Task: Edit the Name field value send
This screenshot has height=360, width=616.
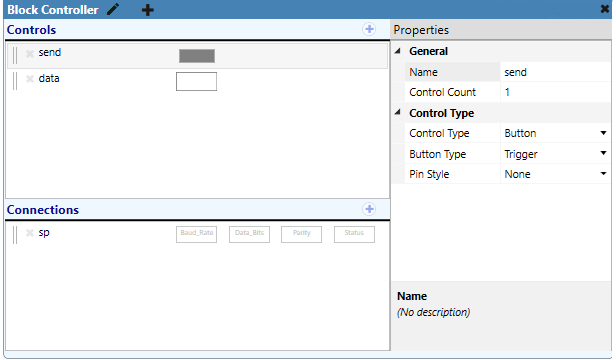Action: [x=555, y=72]
